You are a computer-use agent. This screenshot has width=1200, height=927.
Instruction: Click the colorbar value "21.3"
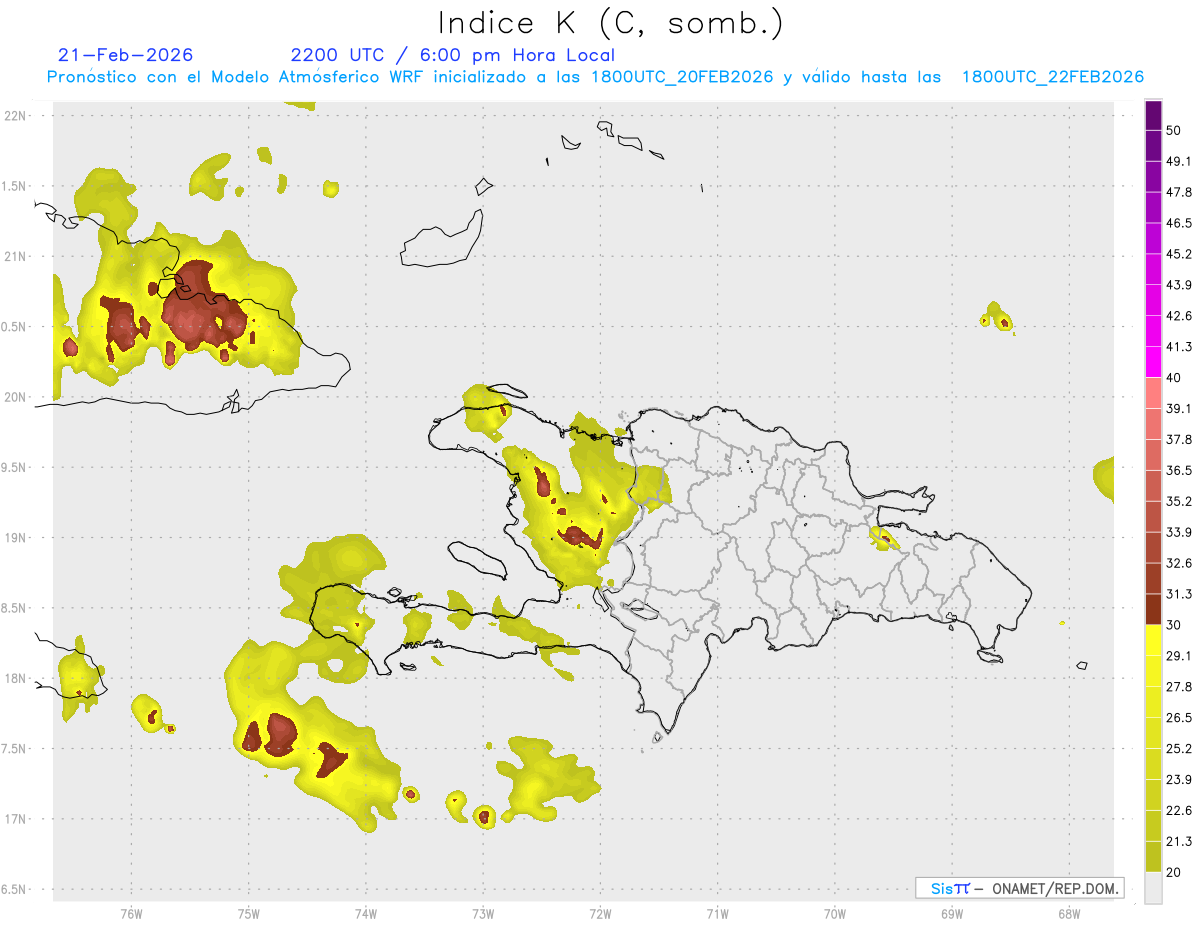coord(1180,842)
